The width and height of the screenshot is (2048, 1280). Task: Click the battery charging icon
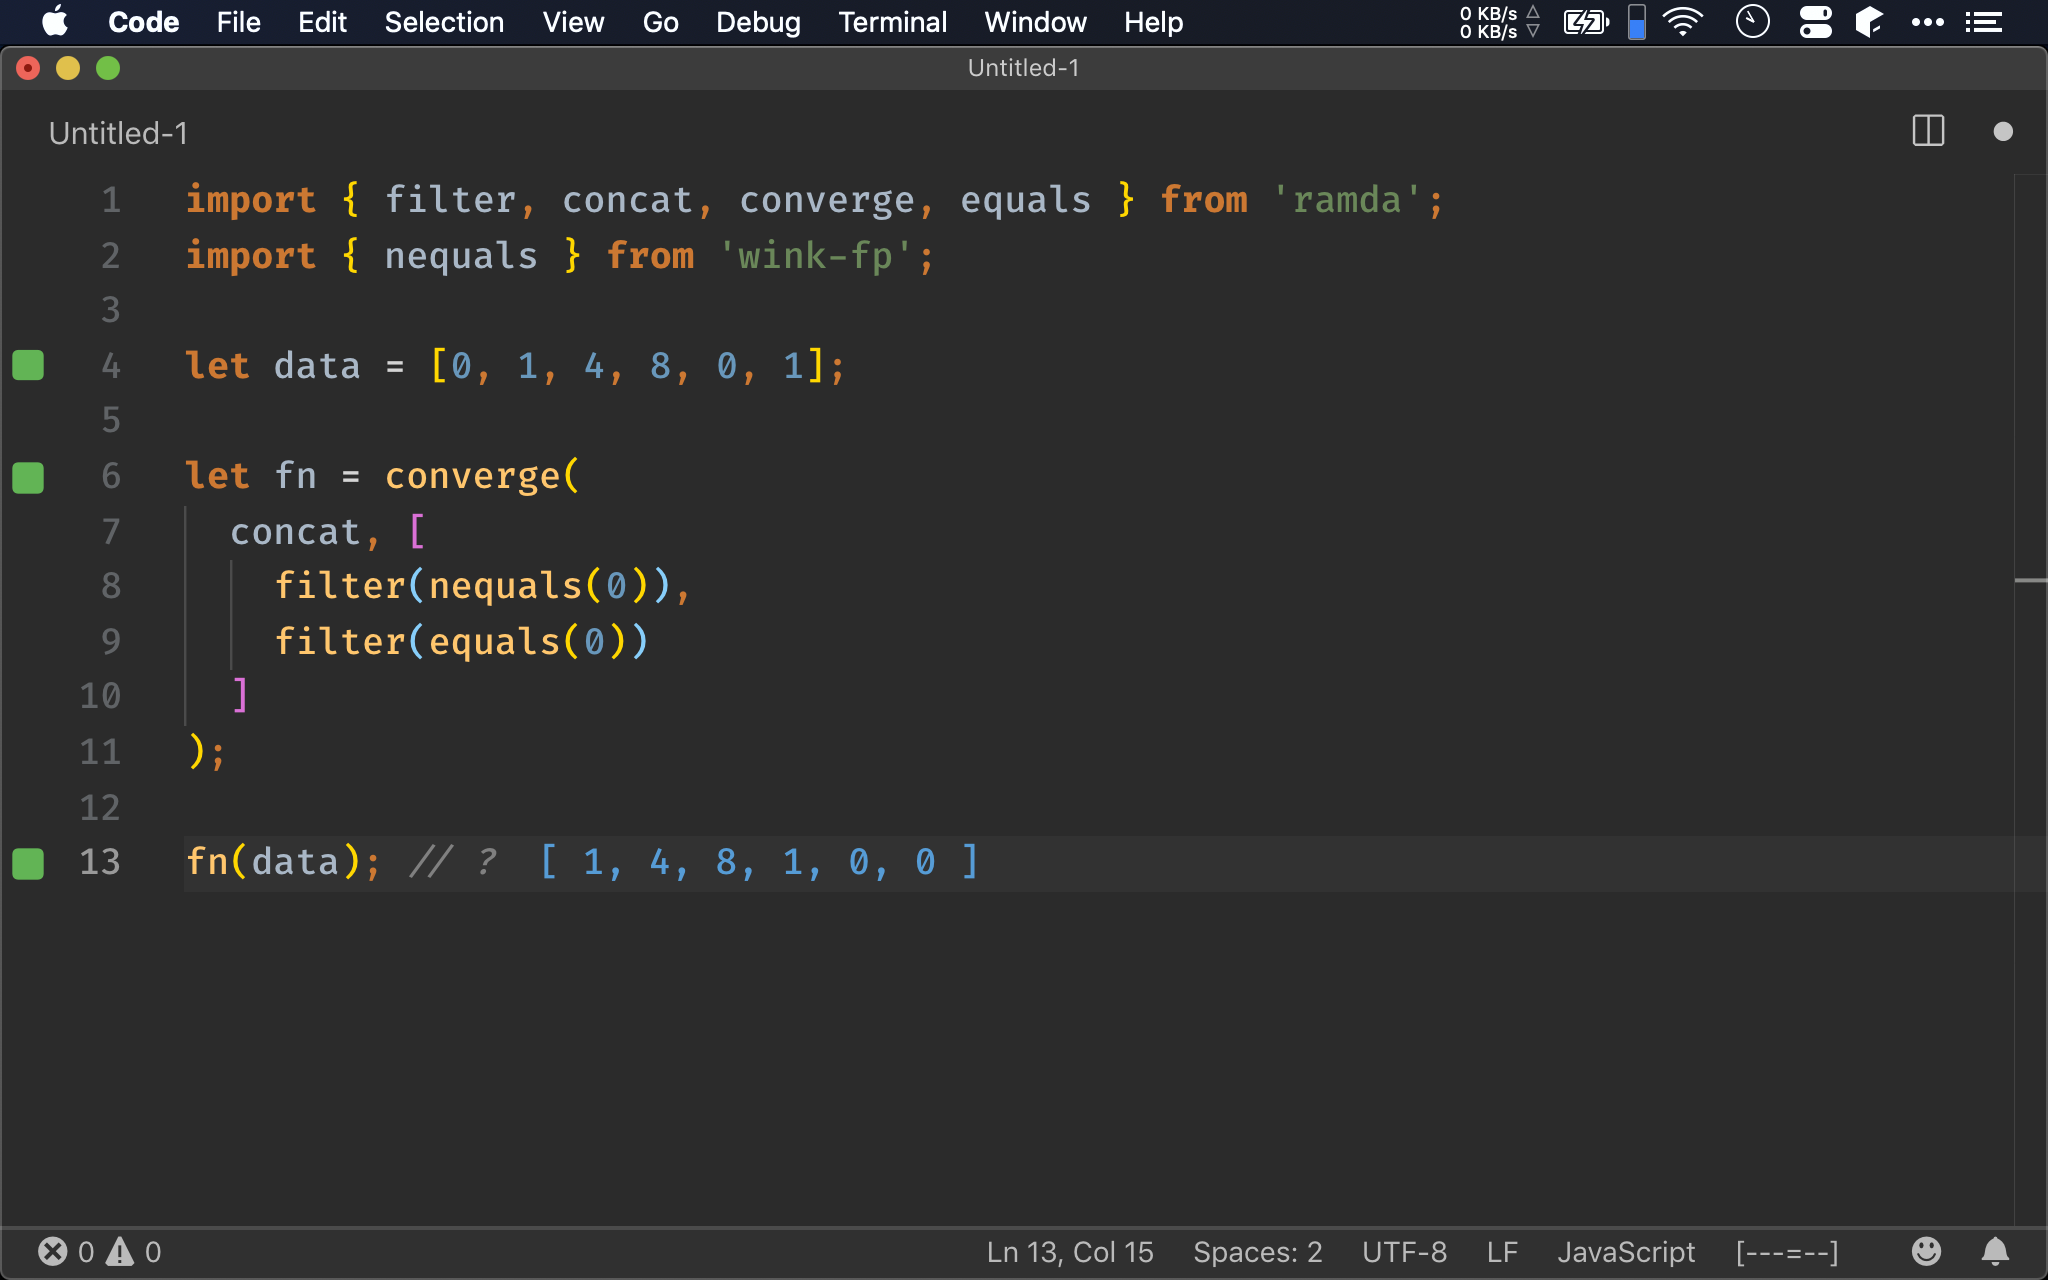(x=1586, y=21)
